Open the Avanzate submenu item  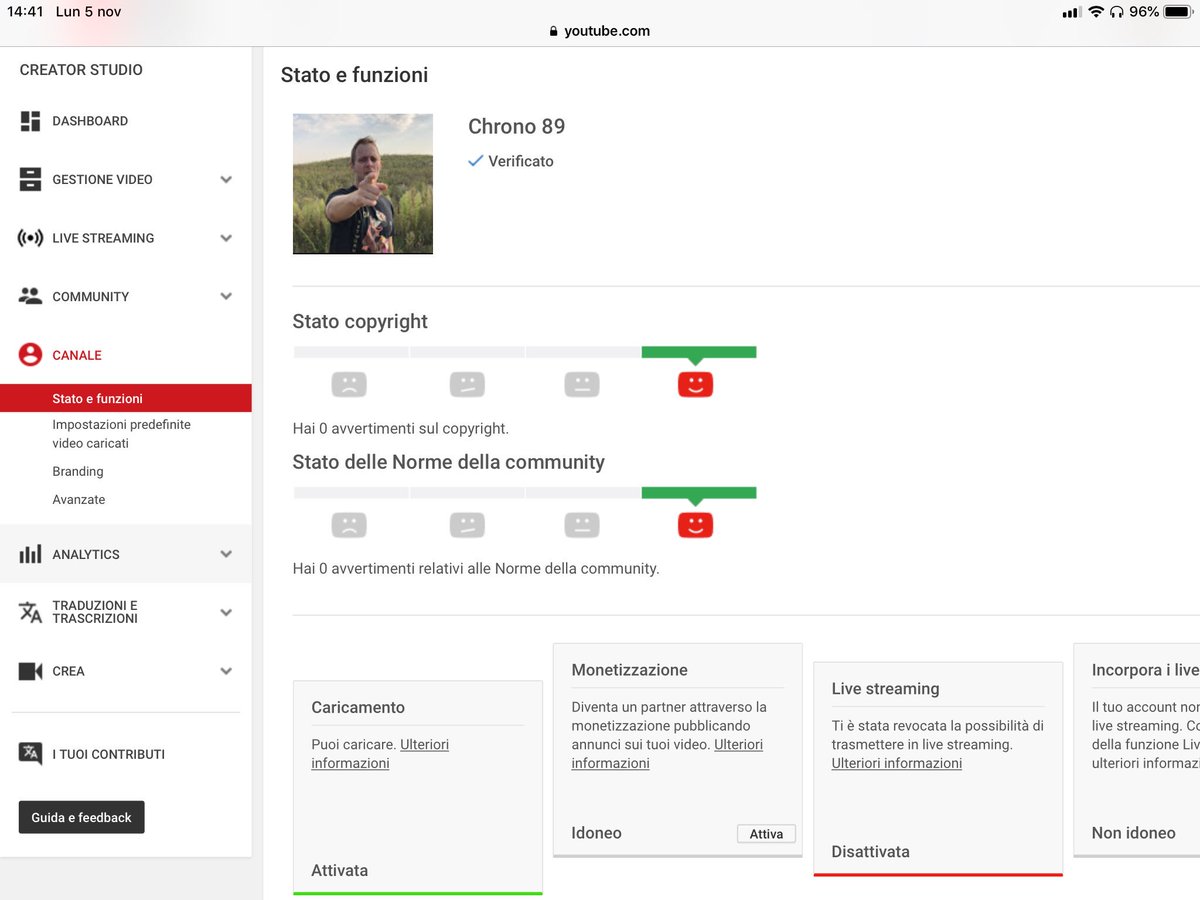coord(79,499)
